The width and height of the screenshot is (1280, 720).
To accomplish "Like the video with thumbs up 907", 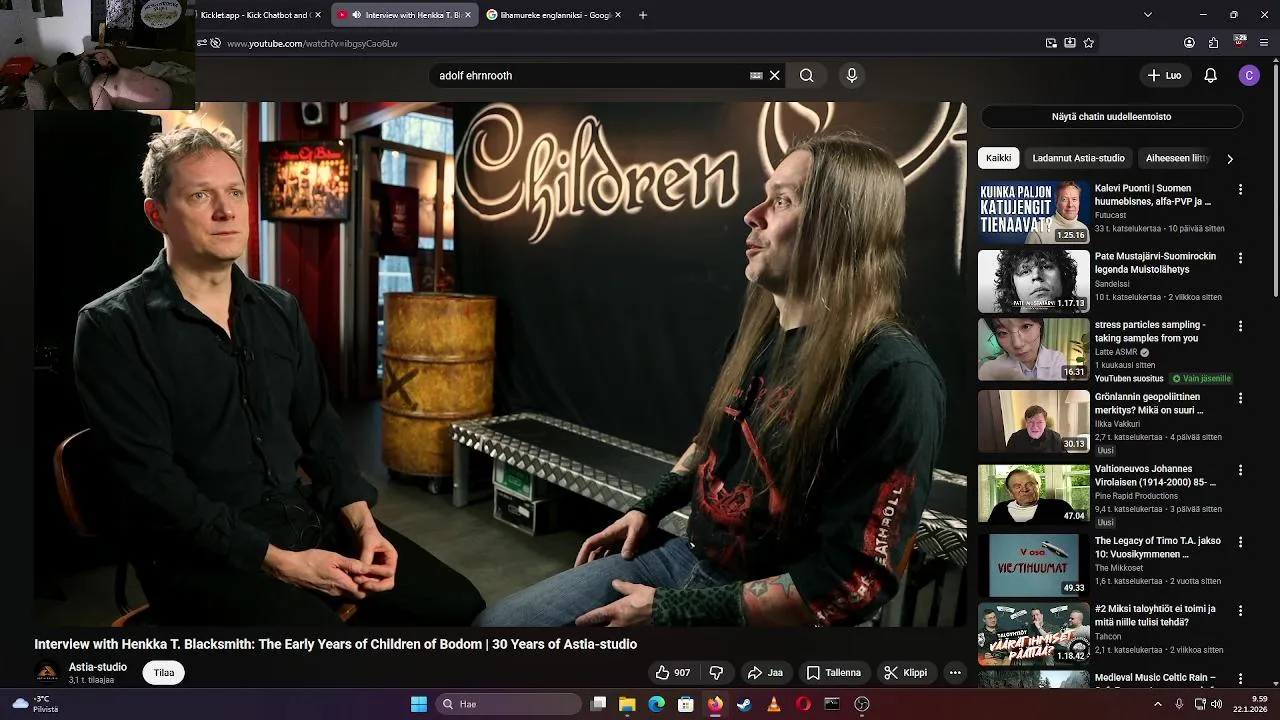I will 672,673.
